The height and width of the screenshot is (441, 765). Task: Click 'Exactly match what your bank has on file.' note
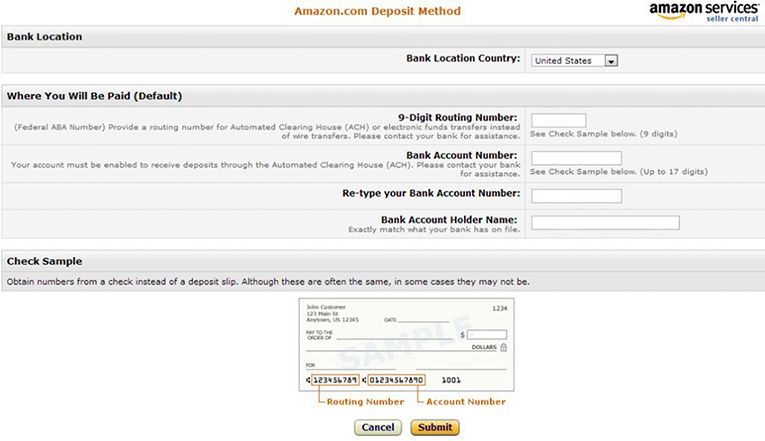[x=434, y=229]
